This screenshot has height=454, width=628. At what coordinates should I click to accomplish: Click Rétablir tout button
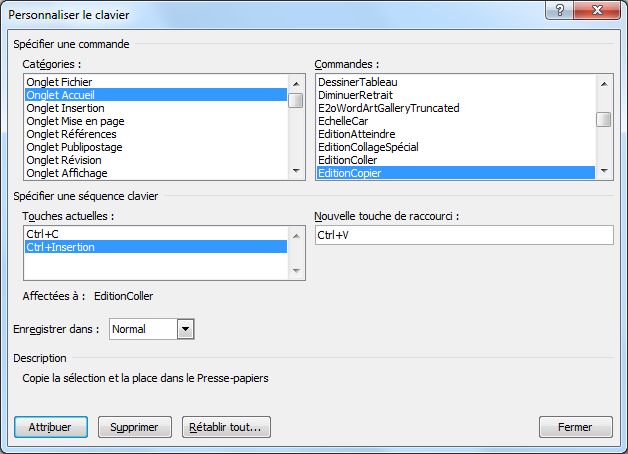[x=226, y=427]
